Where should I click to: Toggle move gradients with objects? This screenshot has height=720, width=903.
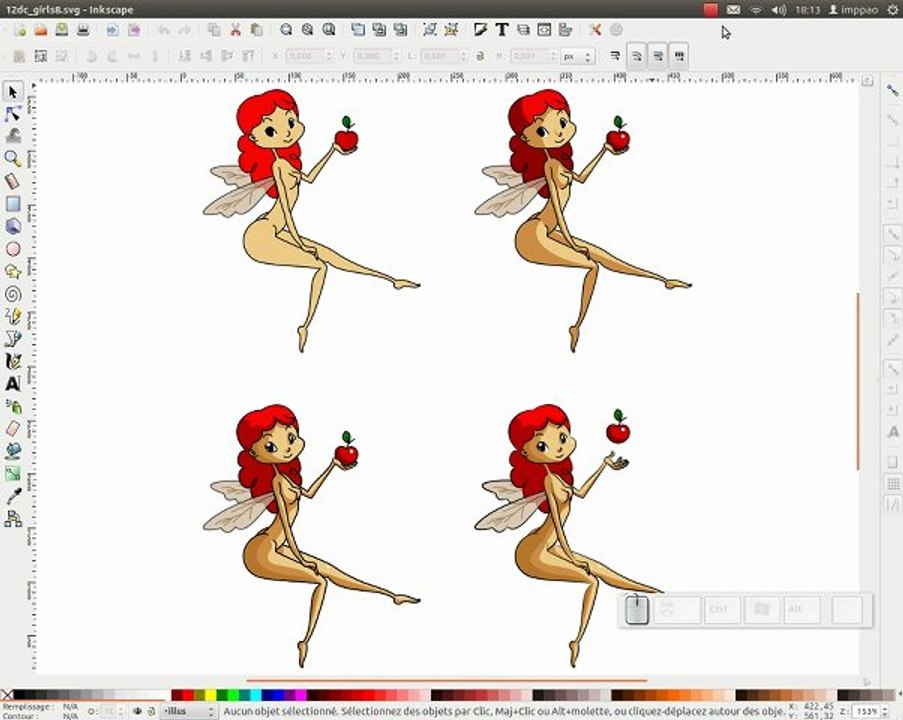pos(658,56)
